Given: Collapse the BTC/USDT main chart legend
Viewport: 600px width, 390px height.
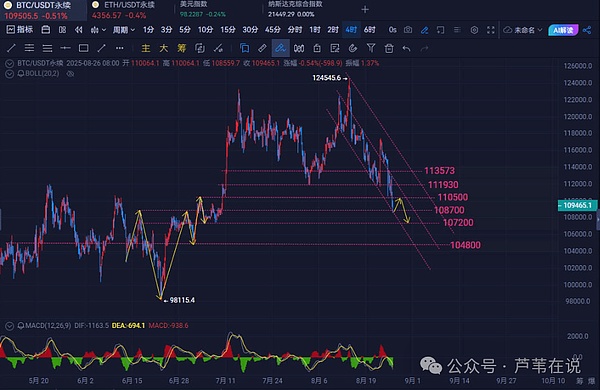Looking at the screenshot, I should [x=9, y=64].
